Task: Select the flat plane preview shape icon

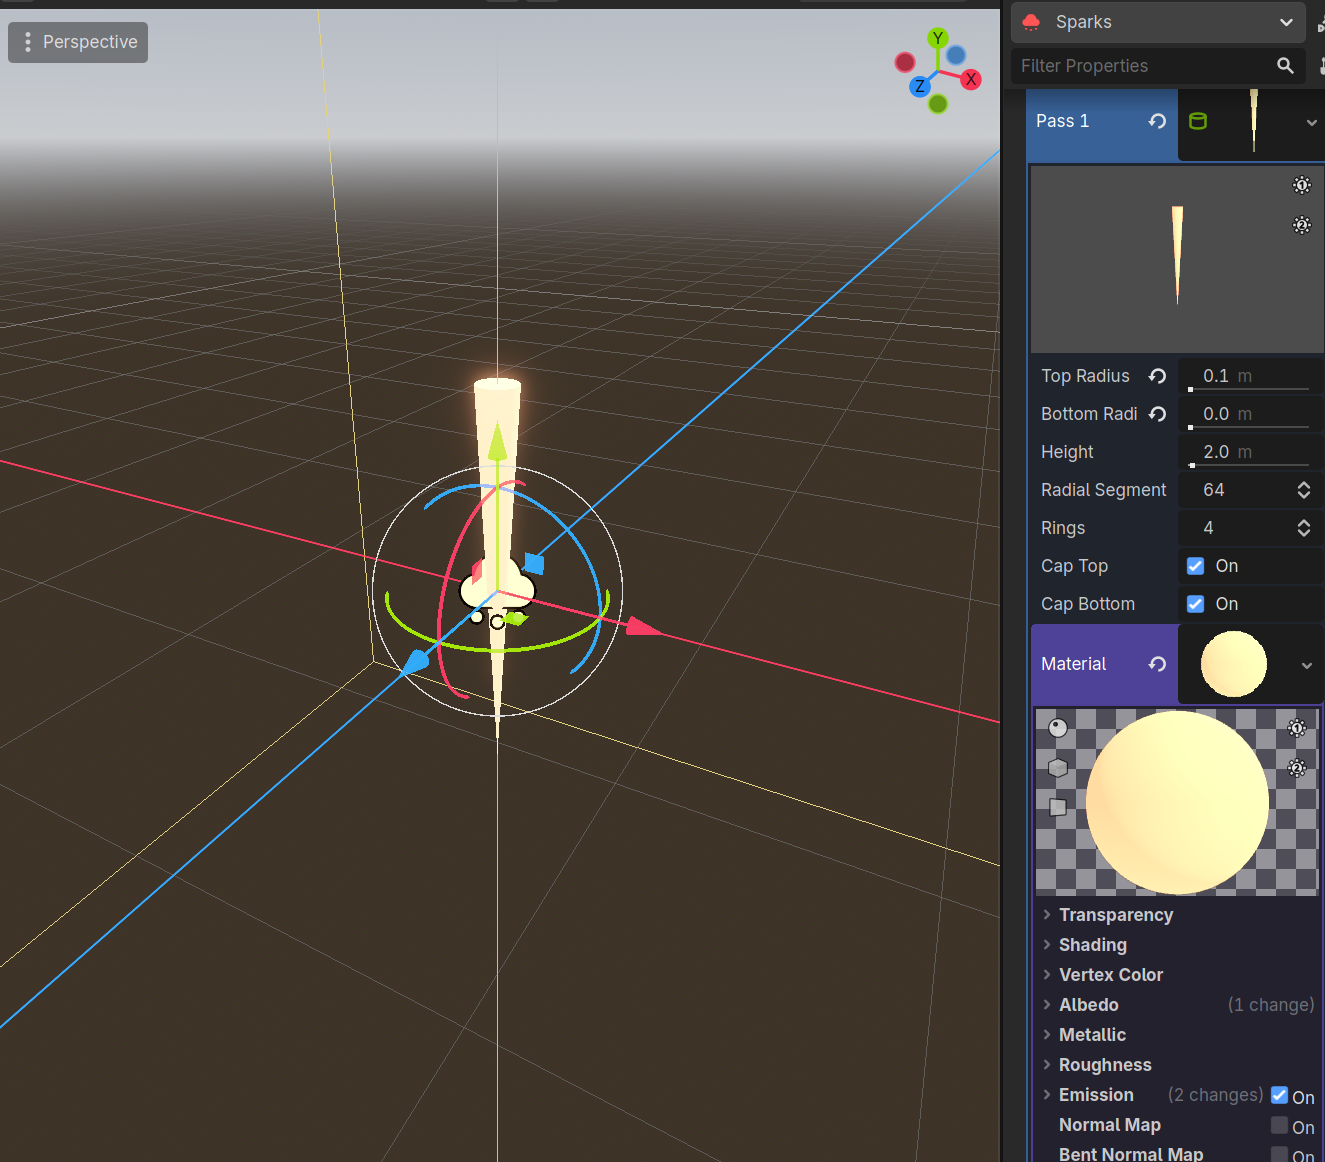Action: coord(1057,807)
